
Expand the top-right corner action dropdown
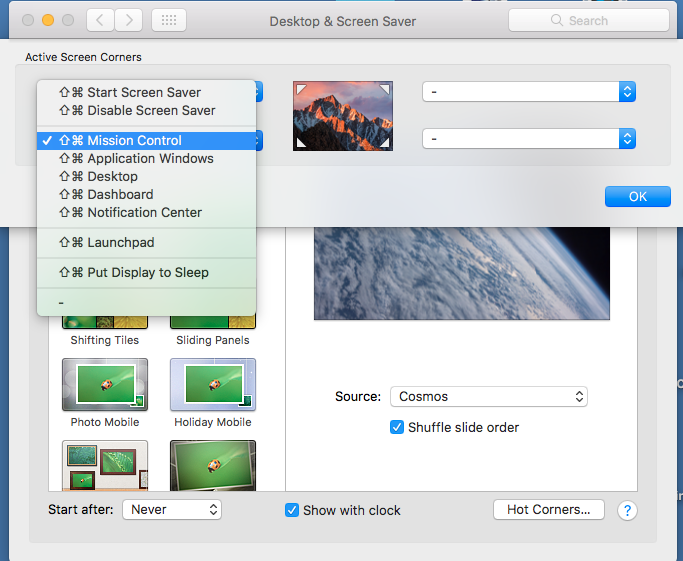click(529, 92)
